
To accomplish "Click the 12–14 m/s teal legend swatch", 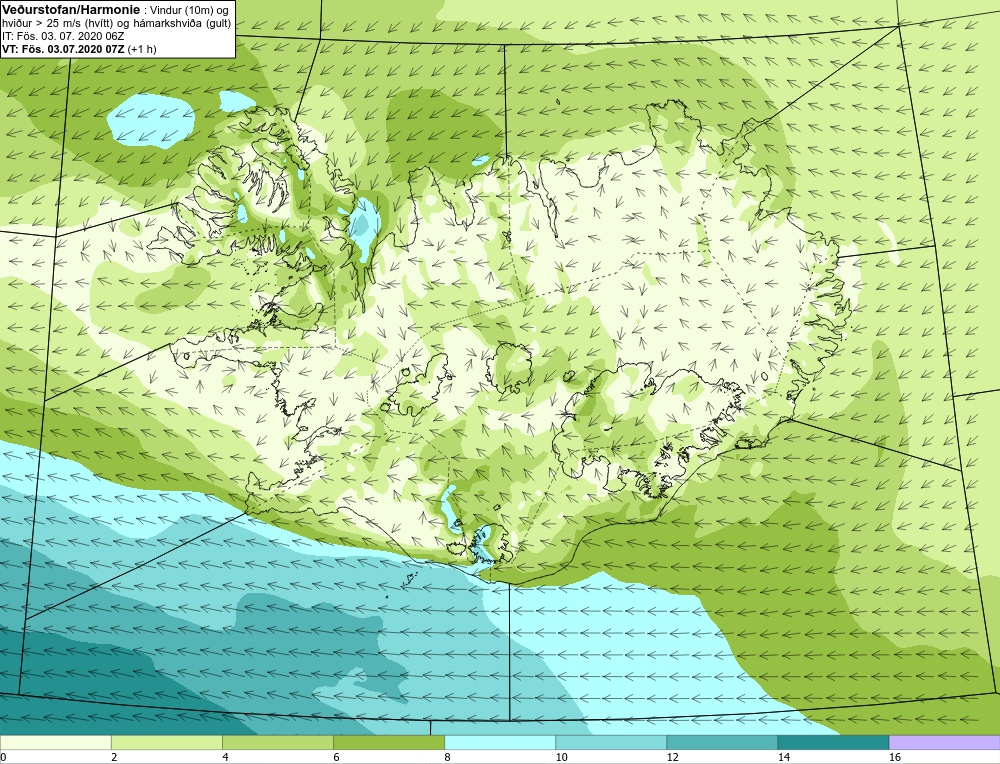I will click(x=722, y=743).
